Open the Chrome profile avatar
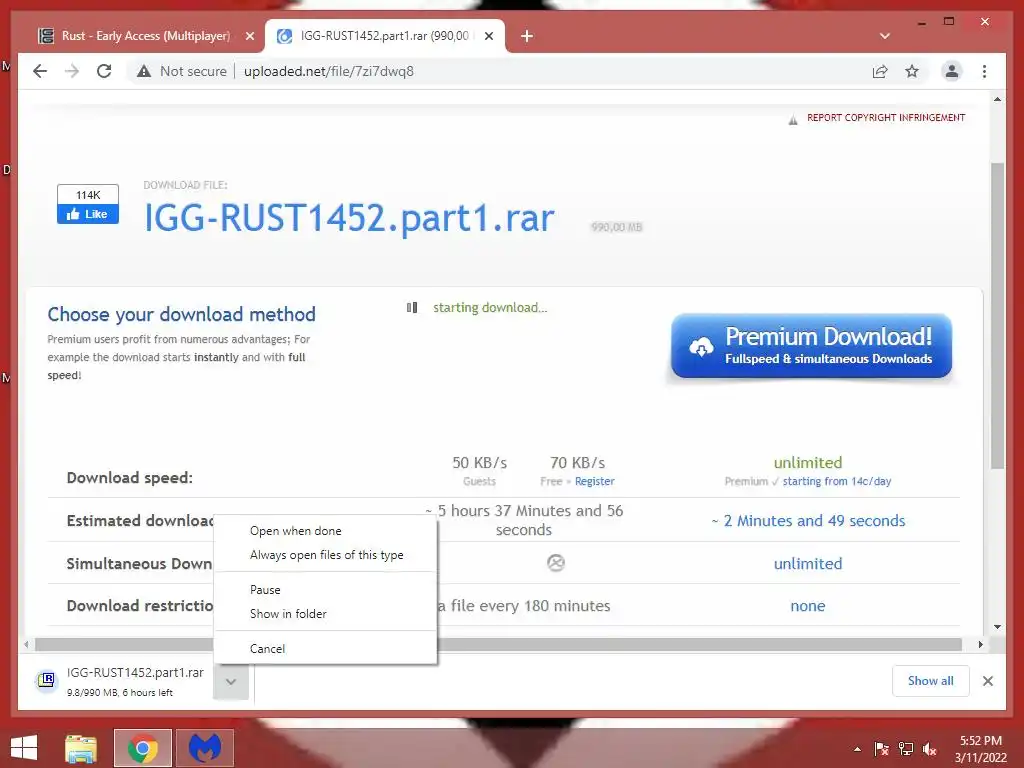 (952, 71)
